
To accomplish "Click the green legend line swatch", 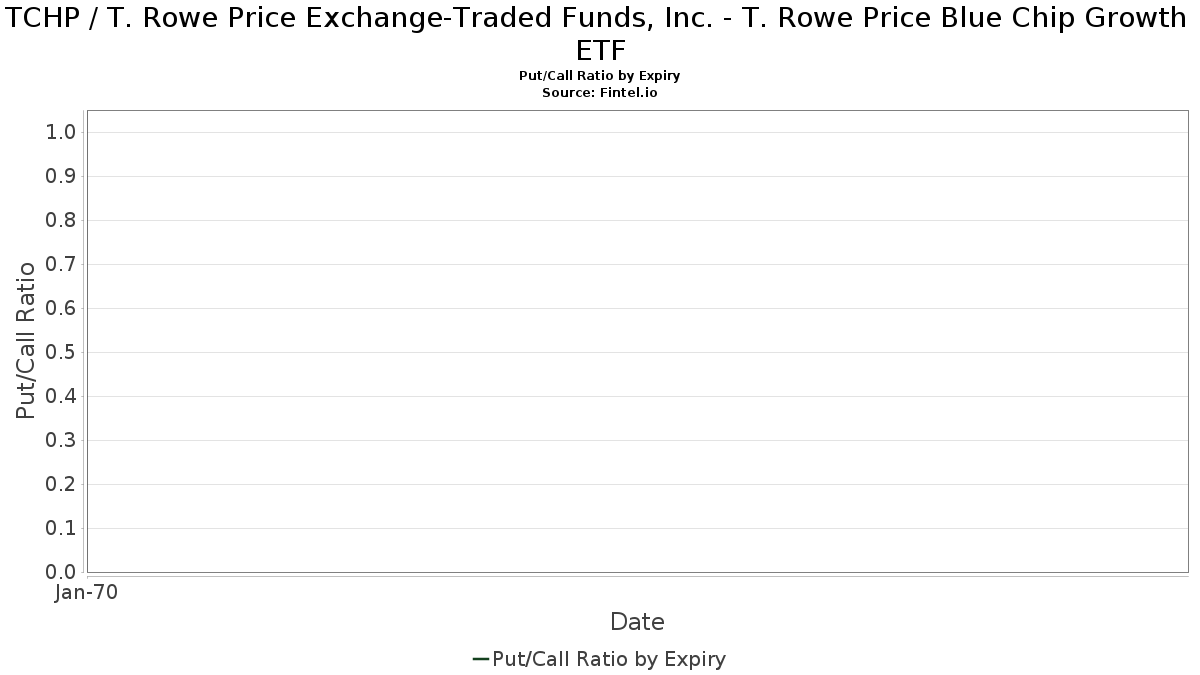I will point(480,659).
